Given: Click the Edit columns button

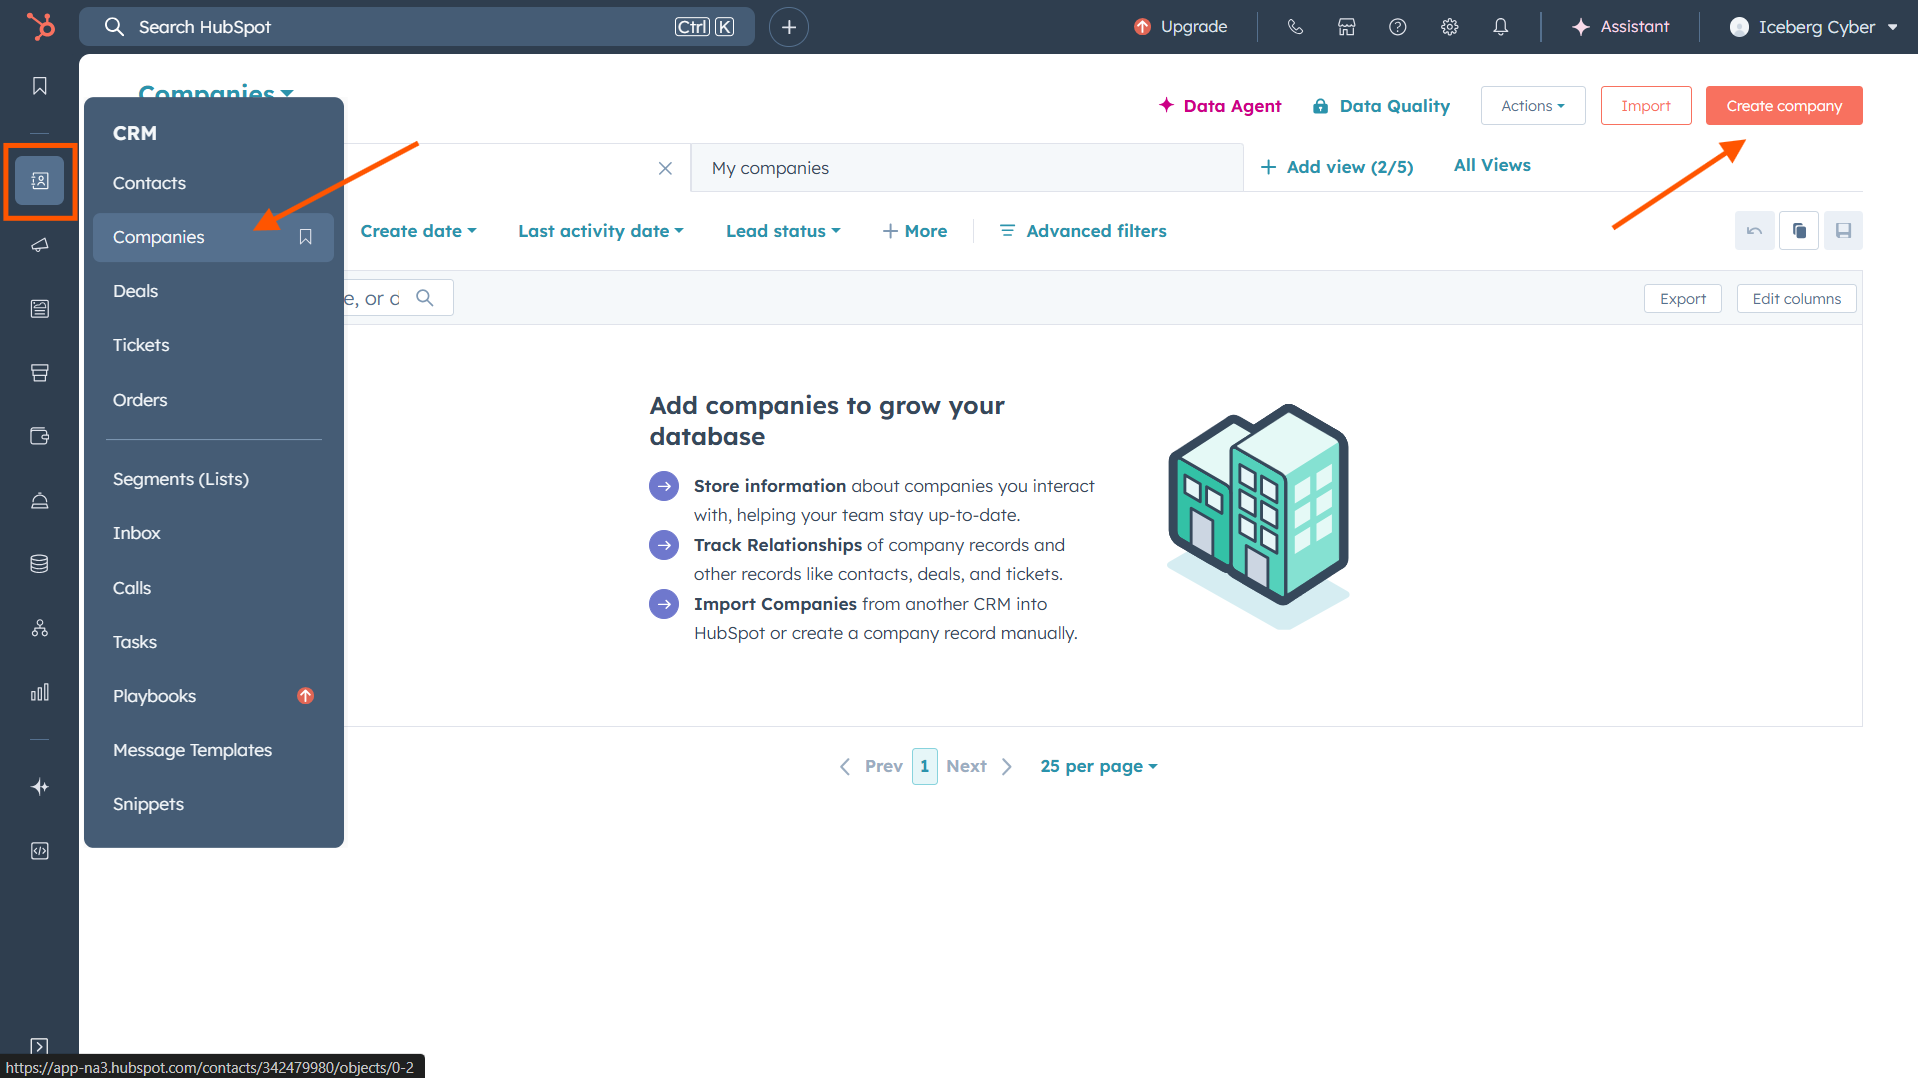Looking at the screenshot, I should (1797, 299).
